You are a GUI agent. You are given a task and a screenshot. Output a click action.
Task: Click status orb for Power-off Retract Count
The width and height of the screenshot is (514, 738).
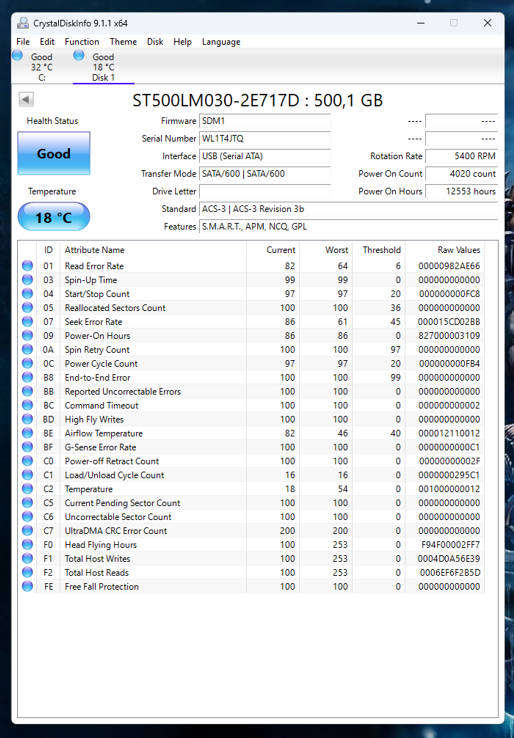pos(27,461)
